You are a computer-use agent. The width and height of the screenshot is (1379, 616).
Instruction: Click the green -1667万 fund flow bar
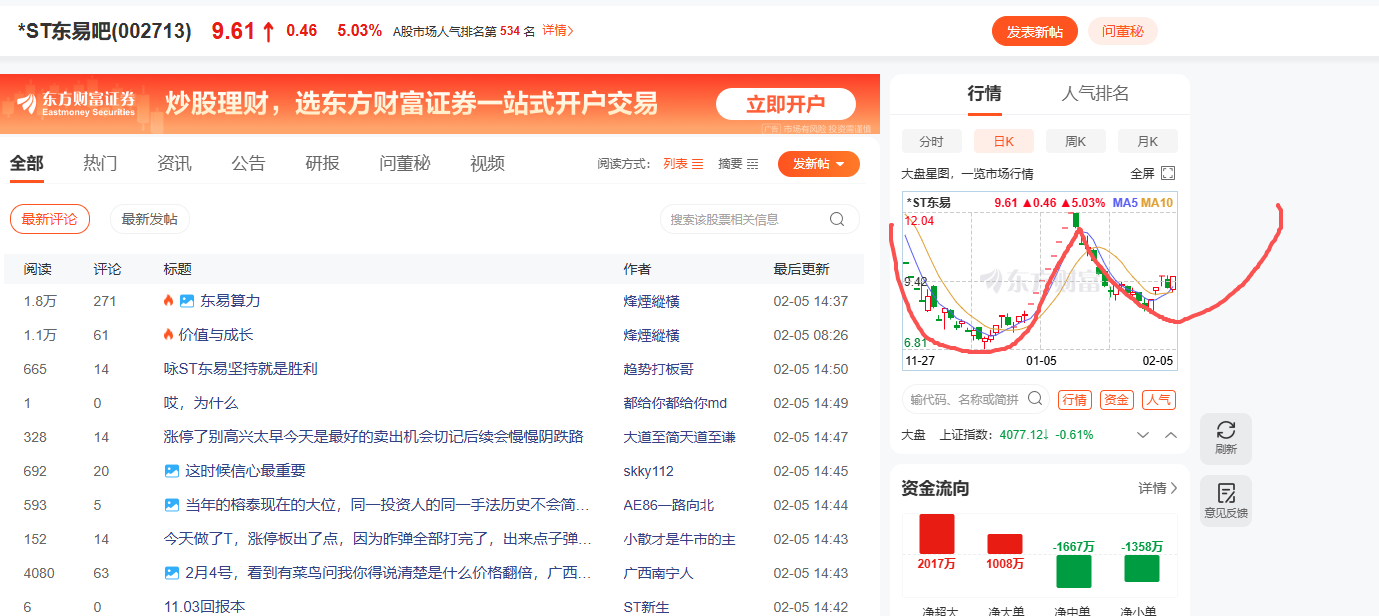click(x=1073, y=572)
